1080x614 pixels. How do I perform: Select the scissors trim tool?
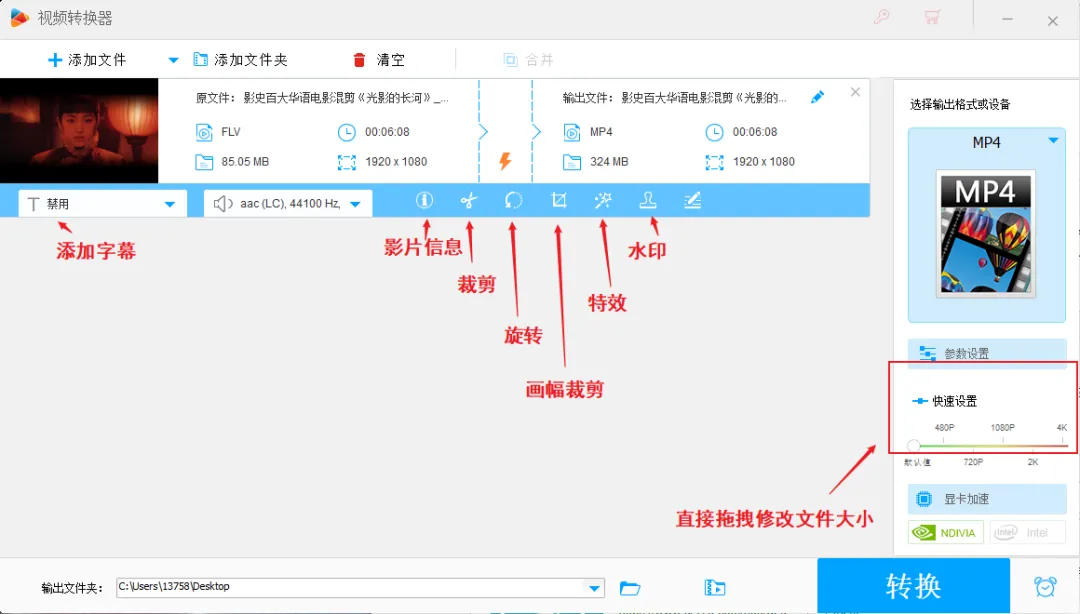coord(468,201)
